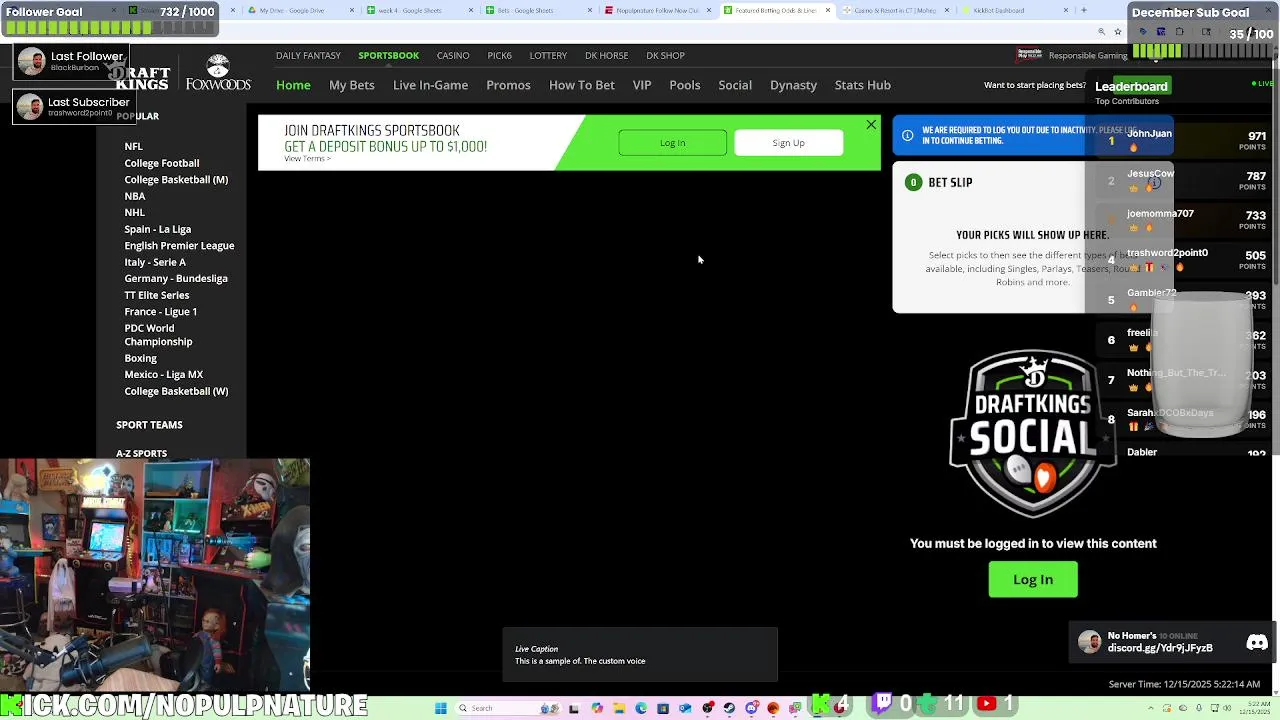
Task: Select College Football in the sidebar
Action: [x=162, y=163]
